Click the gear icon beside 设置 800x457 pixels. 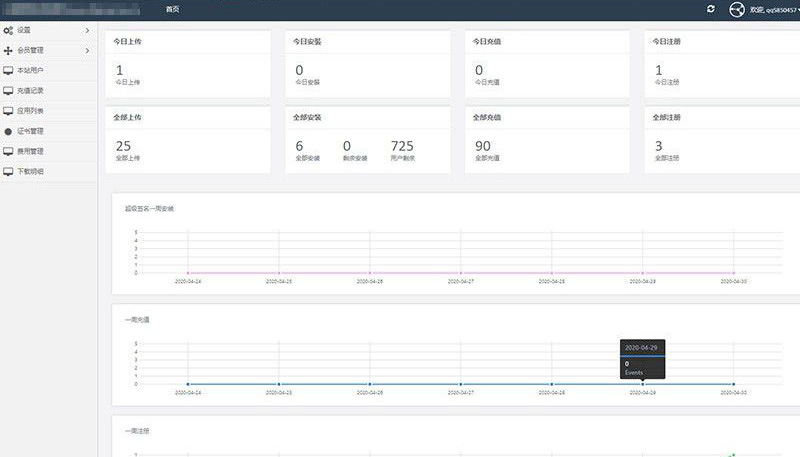8,30
